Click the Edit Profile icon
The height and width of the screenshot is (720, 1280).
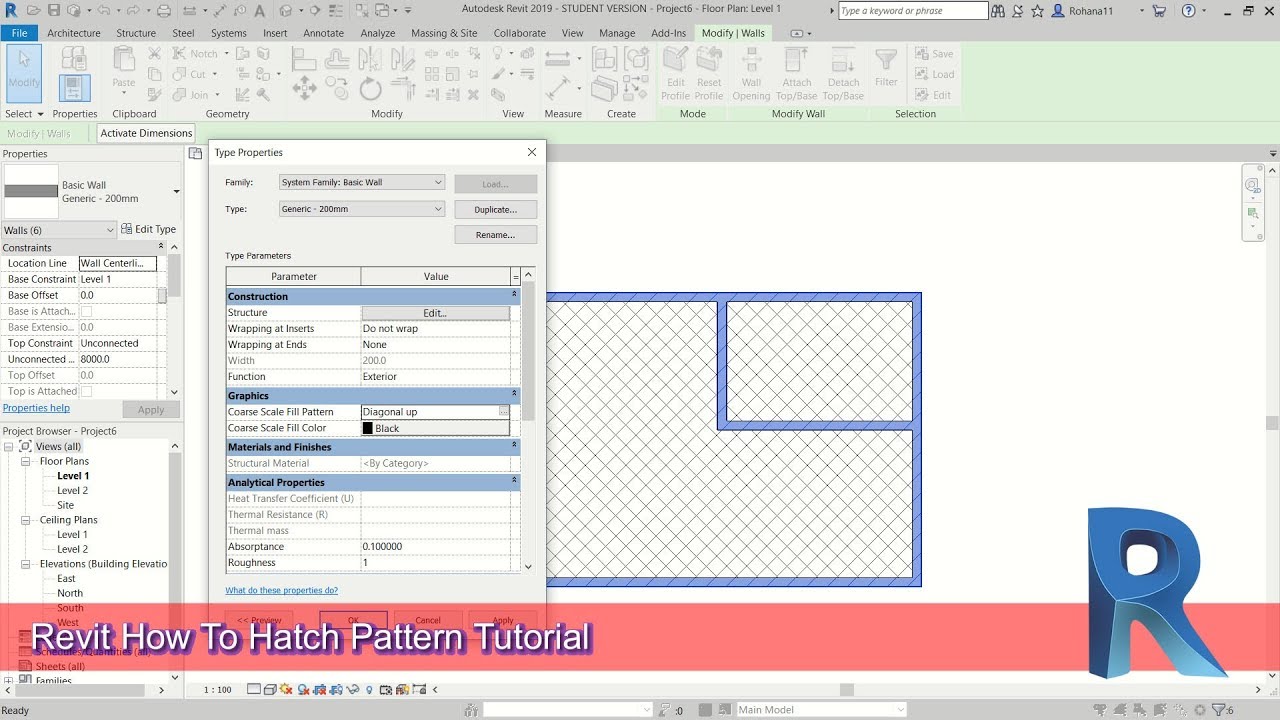point(676,74)
